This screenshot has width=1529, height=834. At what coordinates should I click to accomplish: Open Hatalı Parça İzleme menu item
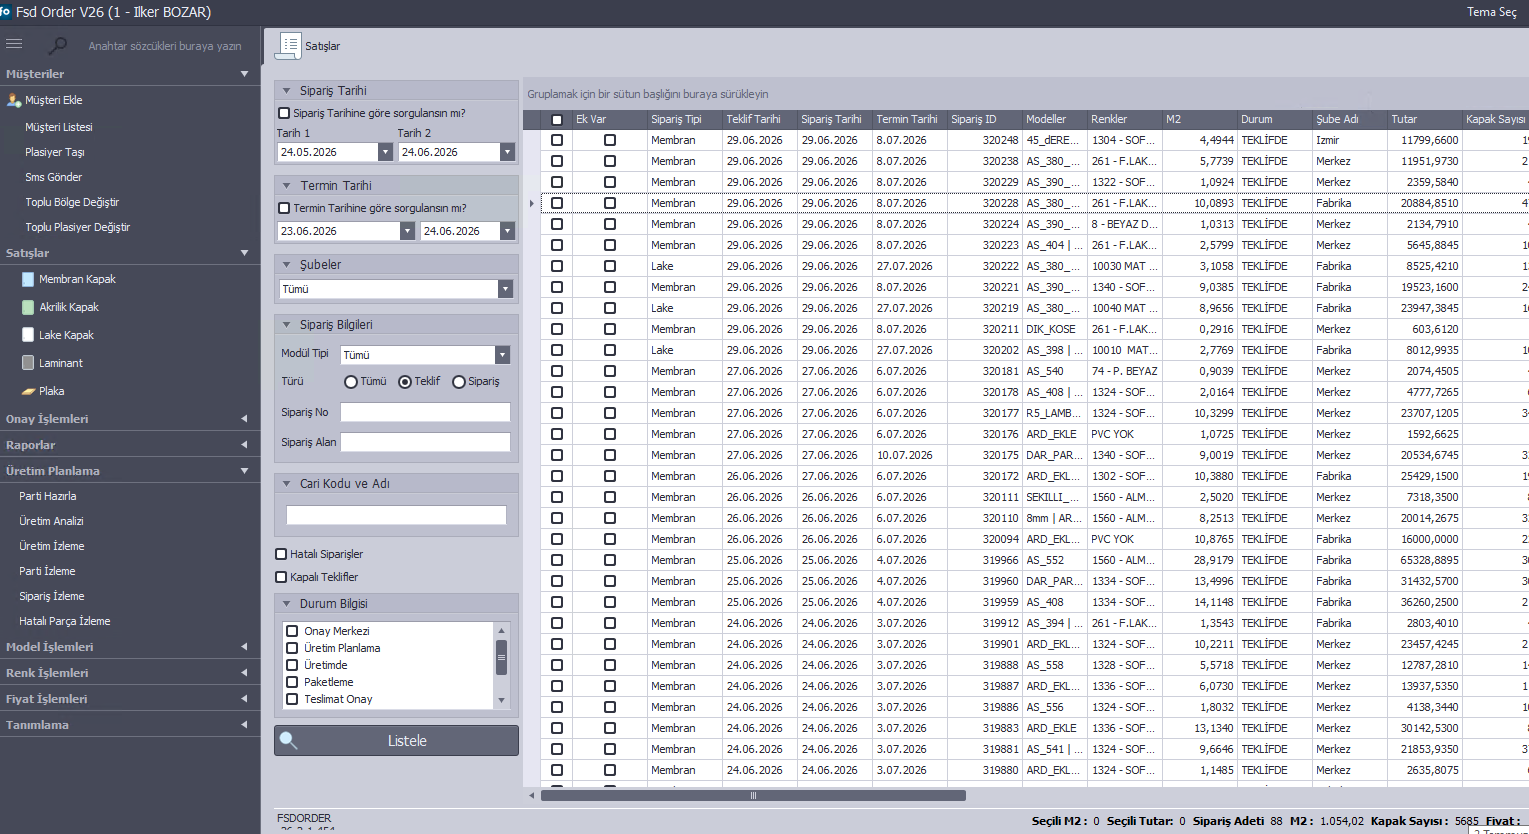click(65, 621)
